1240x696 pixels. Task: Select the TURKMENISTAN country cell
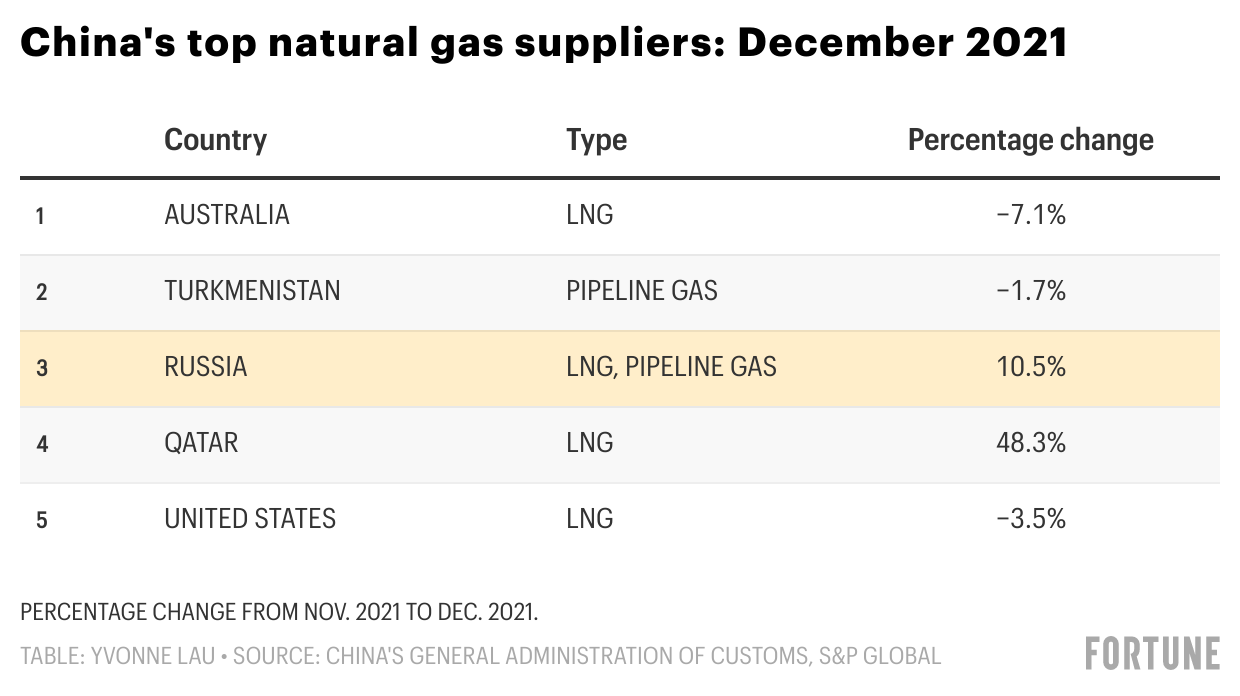252,291
